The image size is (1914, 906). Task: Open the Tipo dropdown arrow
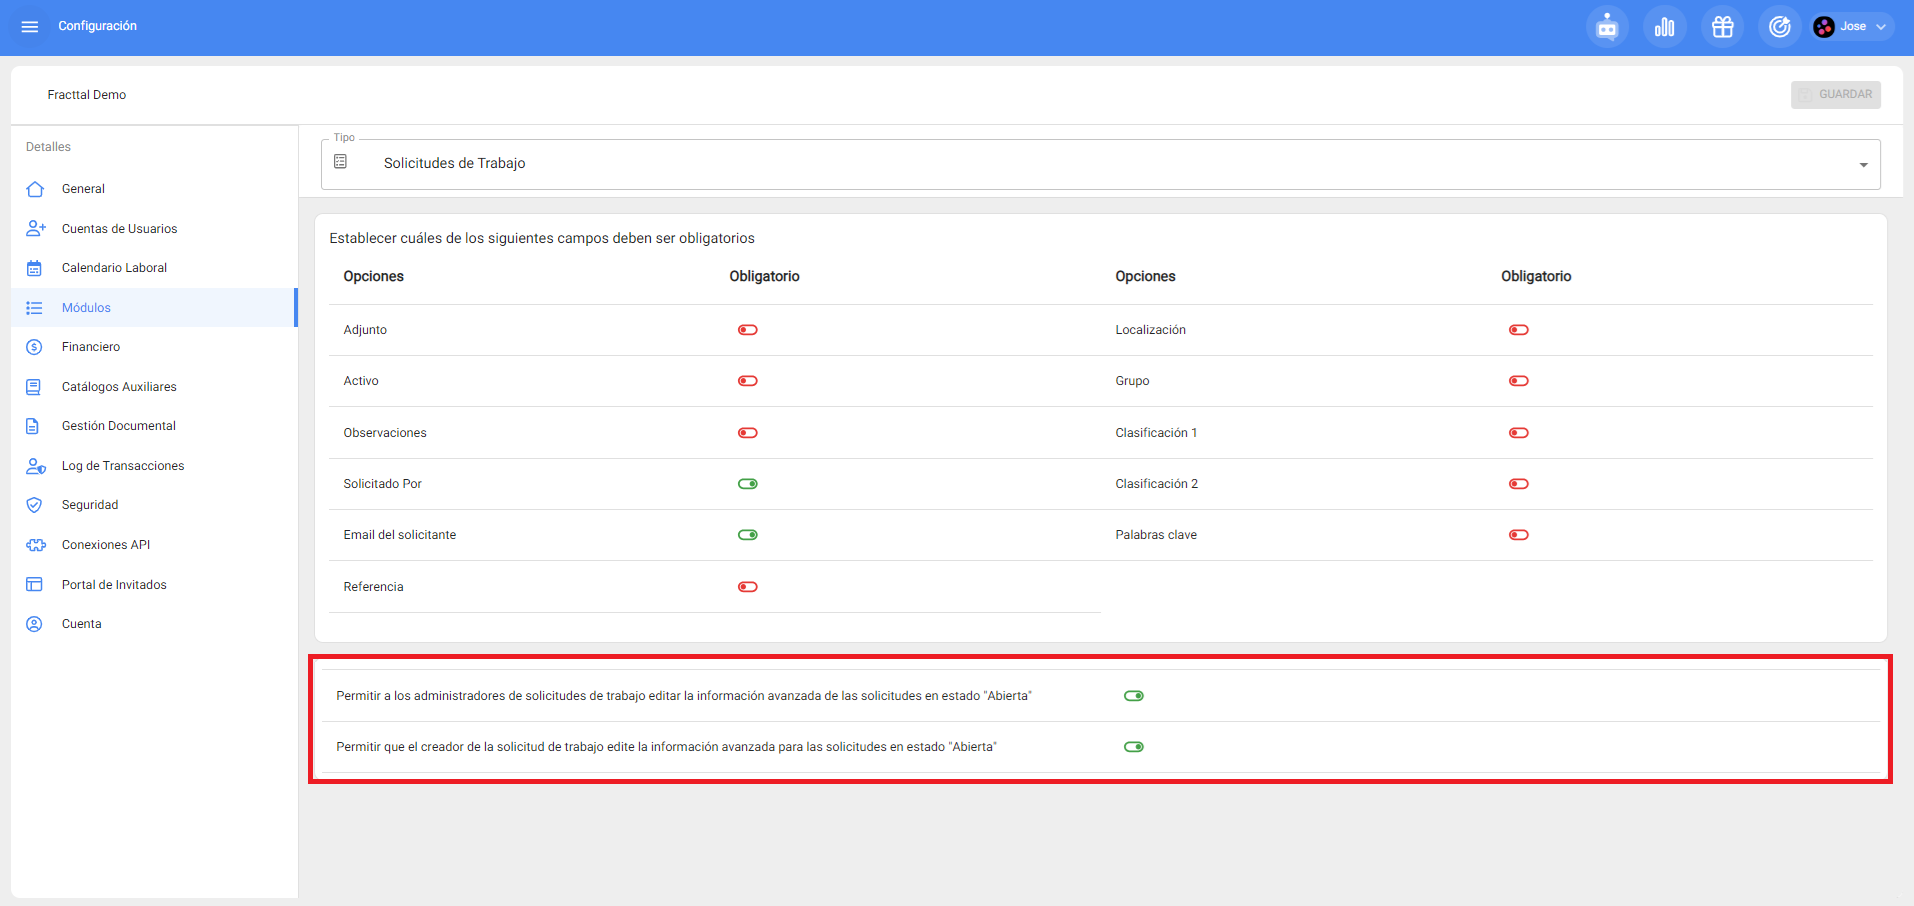[1863, 165]
